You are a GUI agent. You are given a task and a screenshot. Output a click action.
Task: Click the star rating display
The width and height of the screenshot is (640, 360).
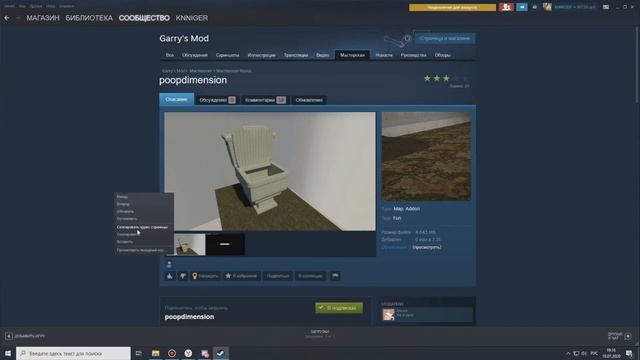coord(446,78)
